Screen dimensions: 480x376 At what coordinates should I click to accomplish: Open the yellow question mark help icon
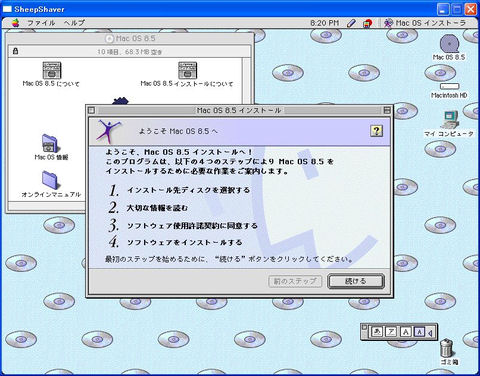pyautogui.click(x=376, y=131)
